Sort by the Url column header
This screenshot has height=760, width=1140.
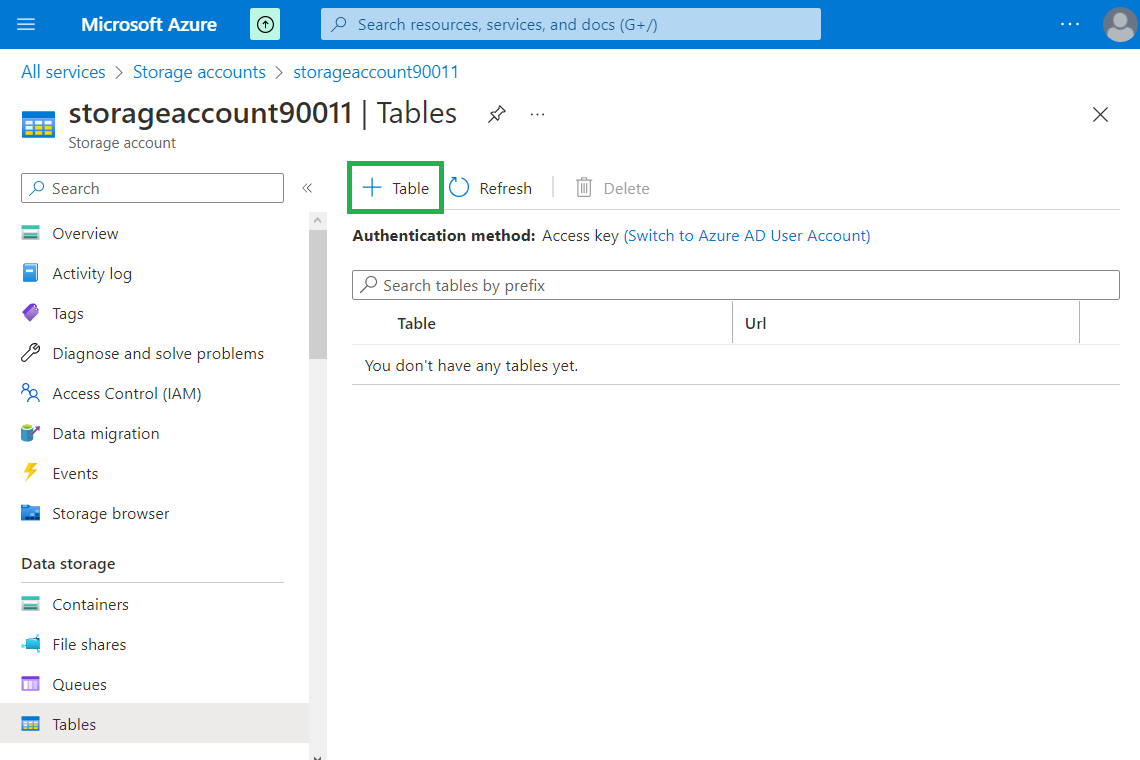(755, 324)
